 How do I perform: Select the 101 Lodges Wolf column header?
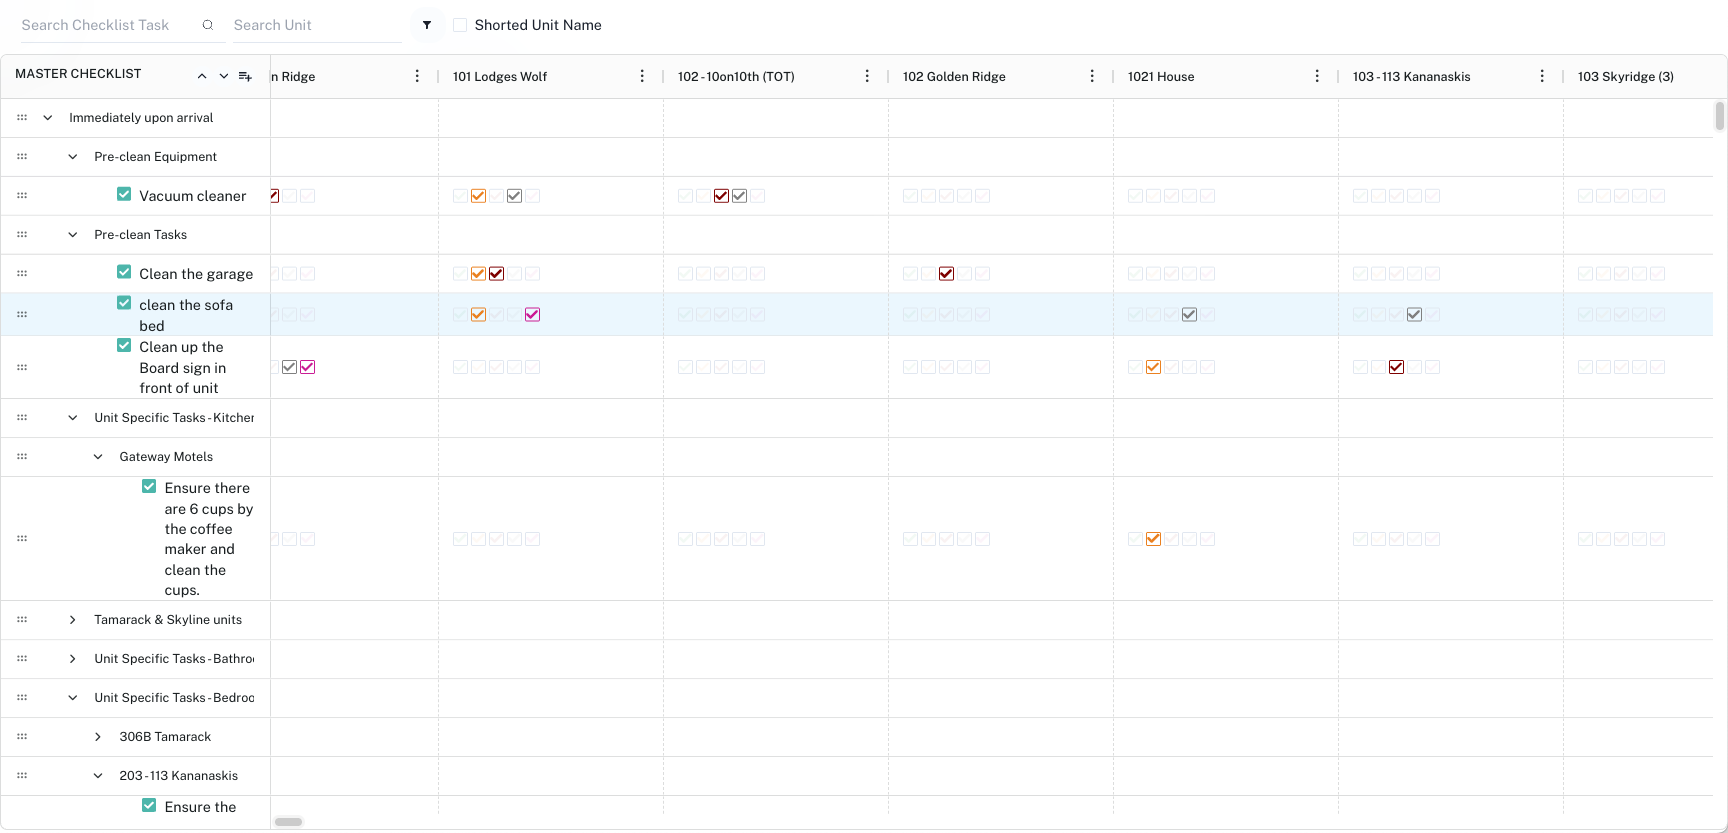click(500, 77)
